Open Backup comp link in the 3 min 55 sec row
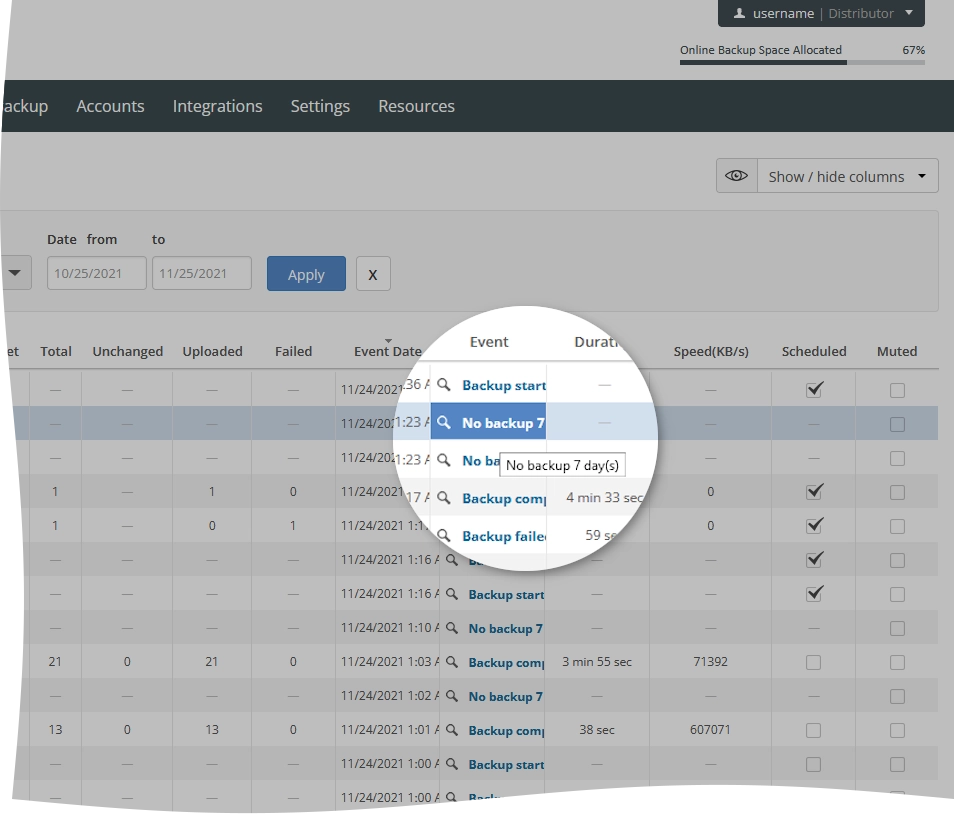The image size is (954, 814). coord(506,663)
